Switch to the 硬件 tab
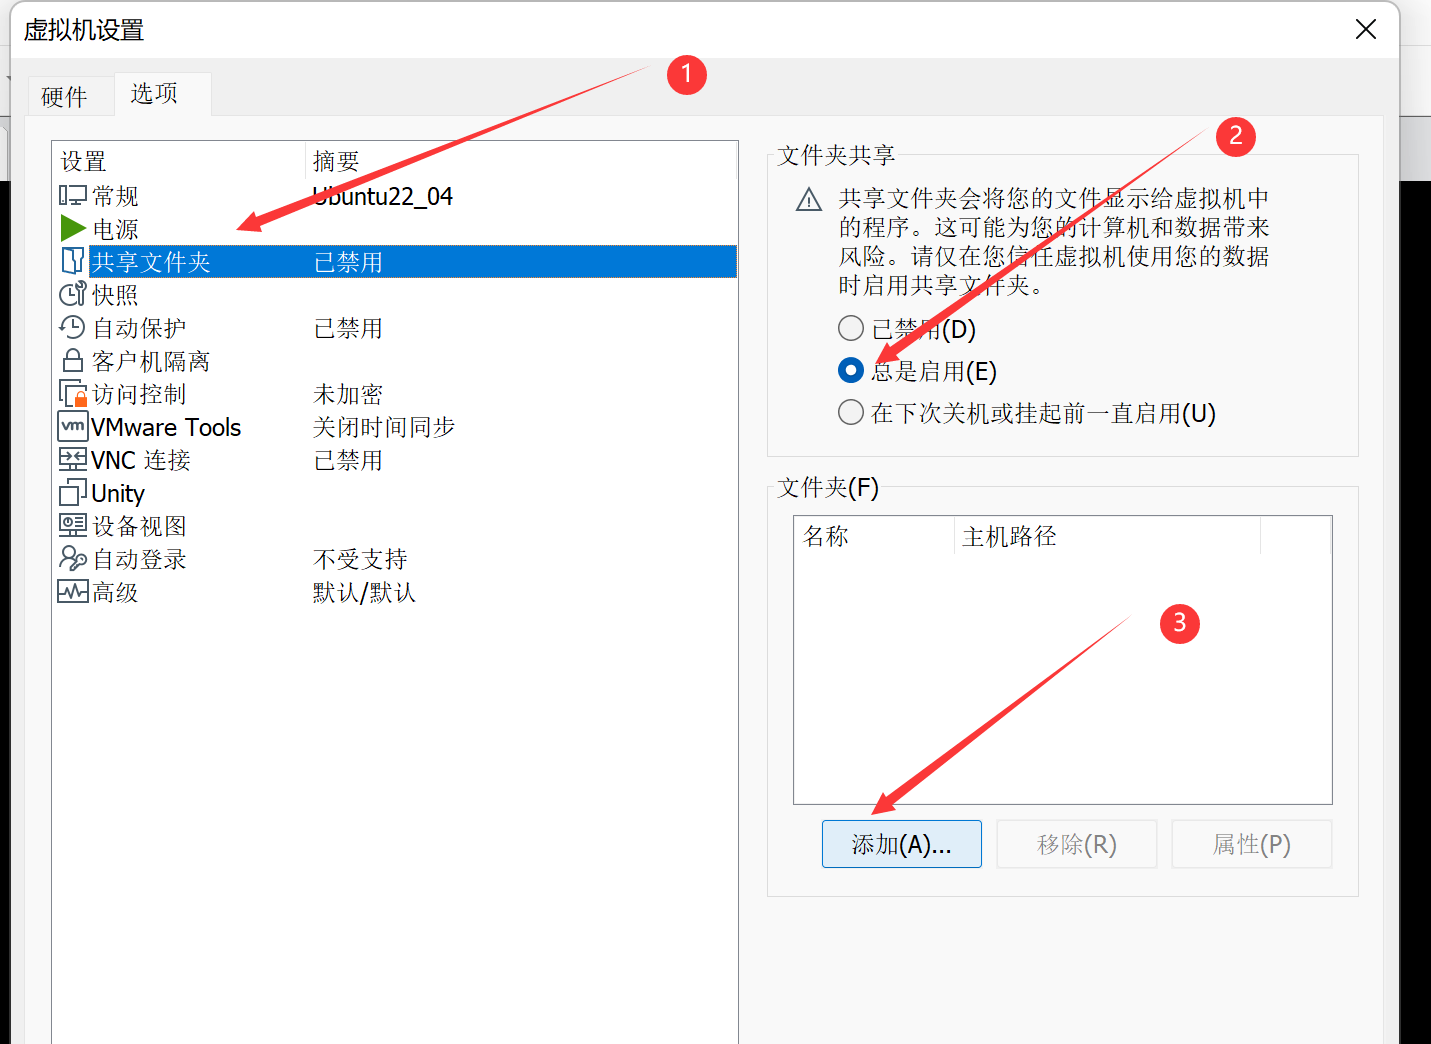 pos(64,96)
